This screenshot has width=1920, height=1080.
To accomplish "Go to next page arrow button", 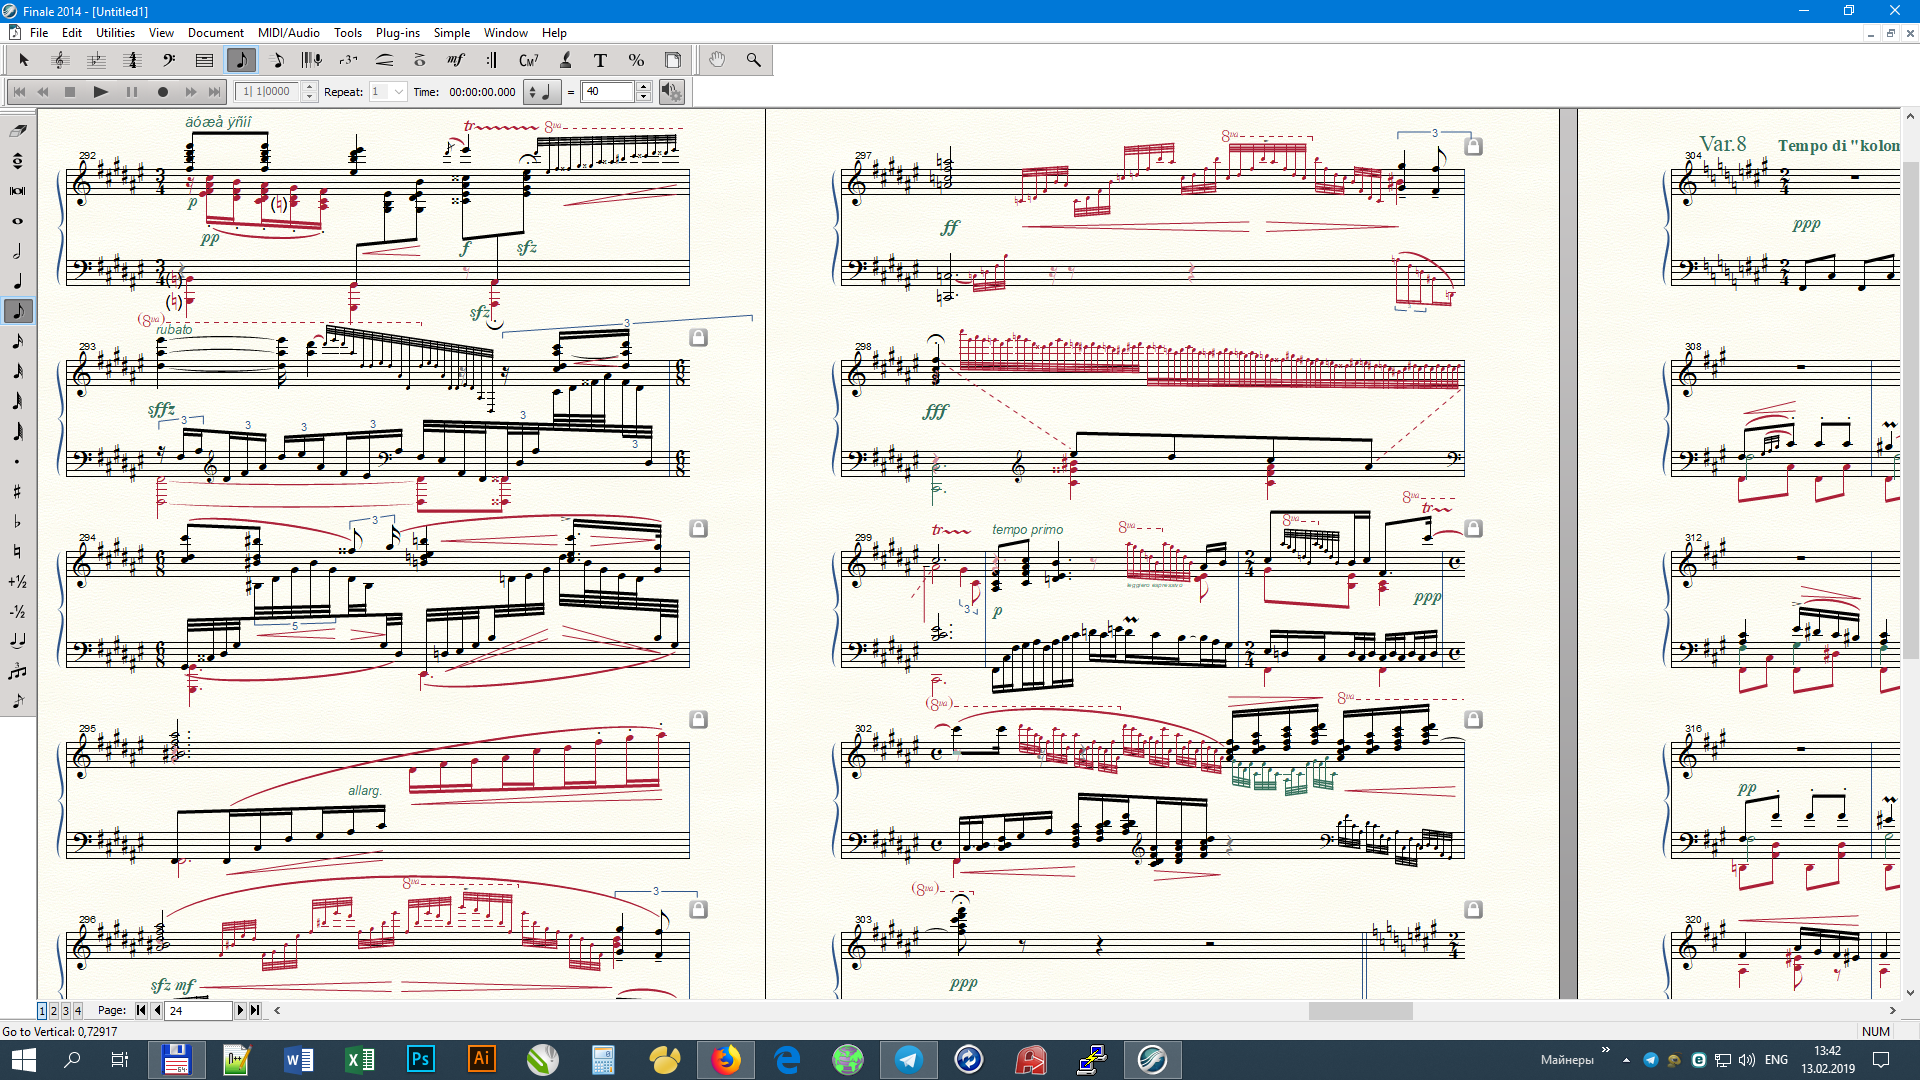I will click(240, 1011).
